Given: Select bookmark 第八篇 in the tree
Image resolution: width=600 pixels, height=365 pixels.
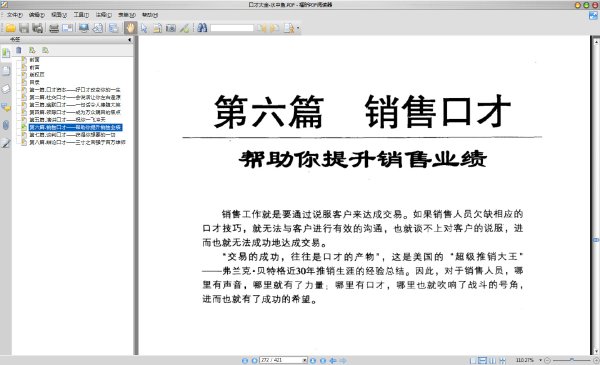Looking at the screenshot, I should pos(77,142).
